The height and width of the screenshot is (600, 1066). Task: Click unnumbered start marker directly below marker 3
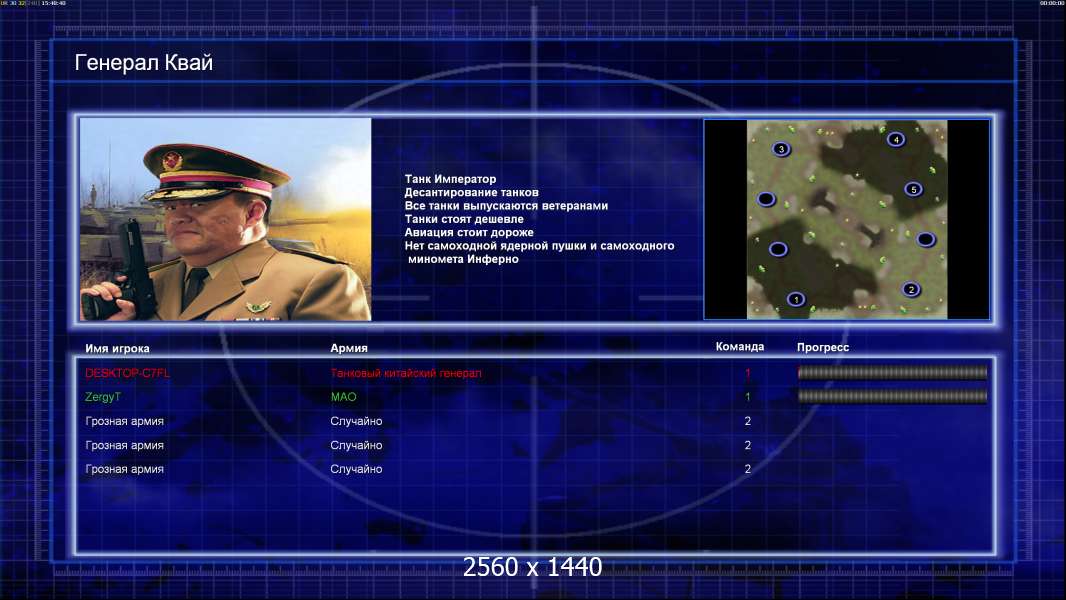(x=766, y=199)
